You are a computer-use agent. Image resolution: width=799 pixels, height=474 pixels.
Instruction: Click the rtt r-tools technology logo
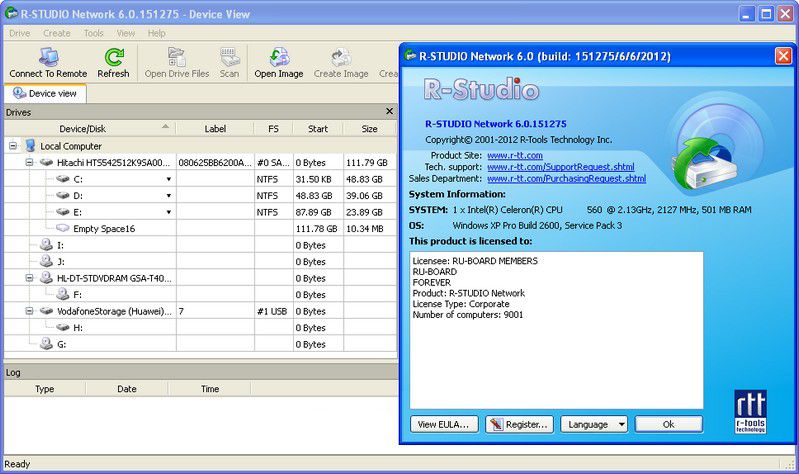751,411
